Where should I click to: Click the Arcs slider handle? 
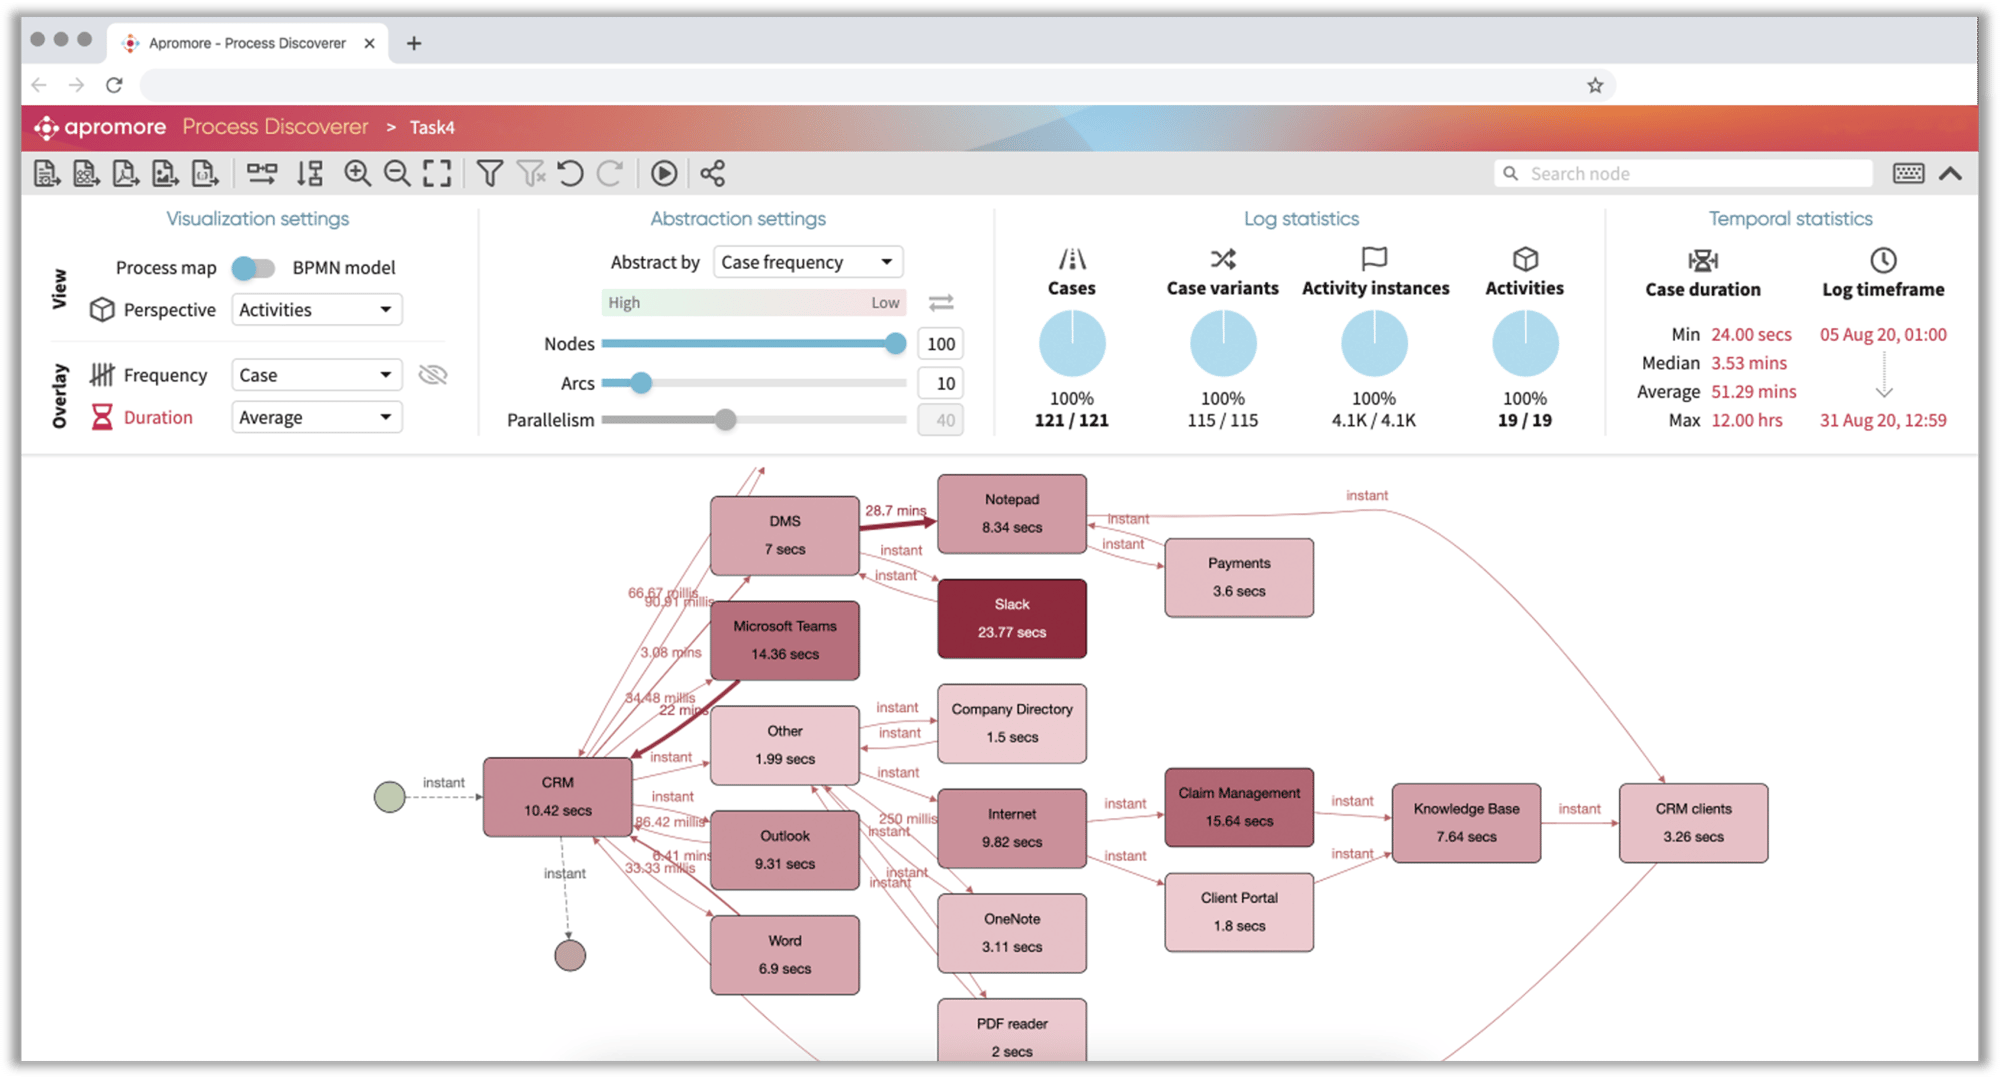pyautogui.click(x=641, y=383)
